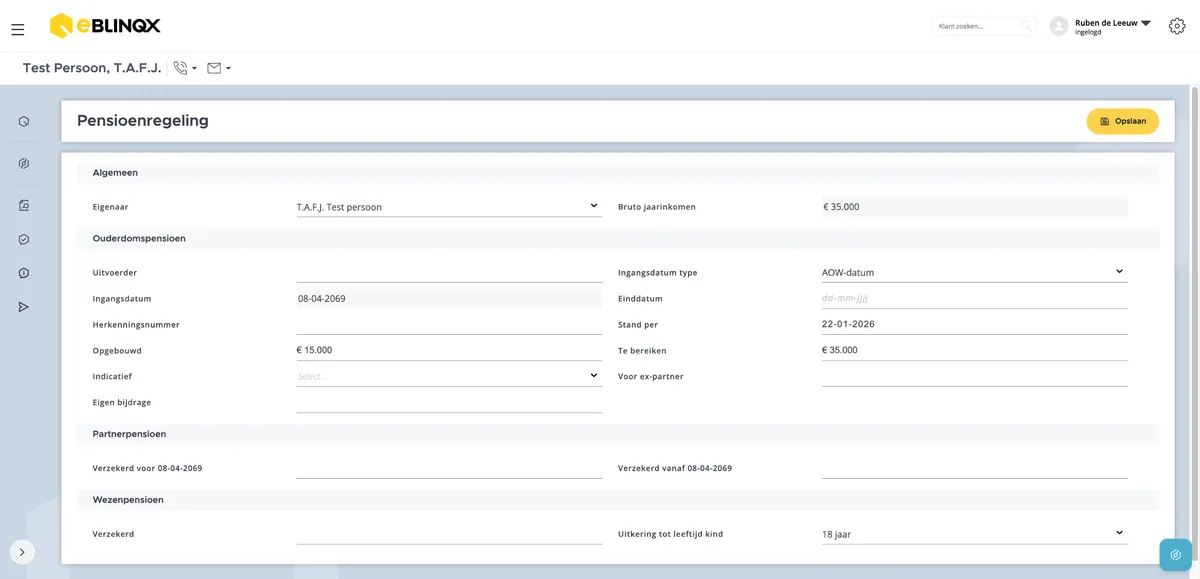This screenshot has height=579, width=1200.
Task: Click the document search sidebar icon
Action: 24,206
